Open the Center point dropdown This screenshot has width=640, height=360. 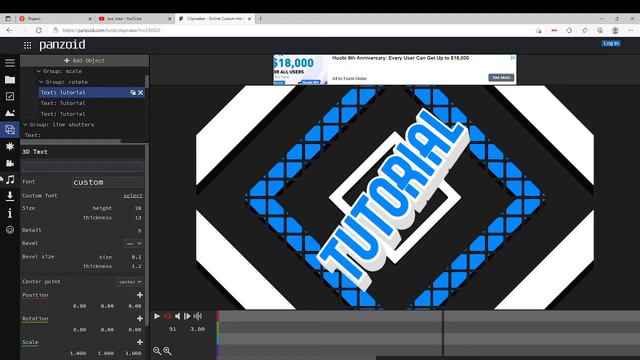tap(130, 282)
